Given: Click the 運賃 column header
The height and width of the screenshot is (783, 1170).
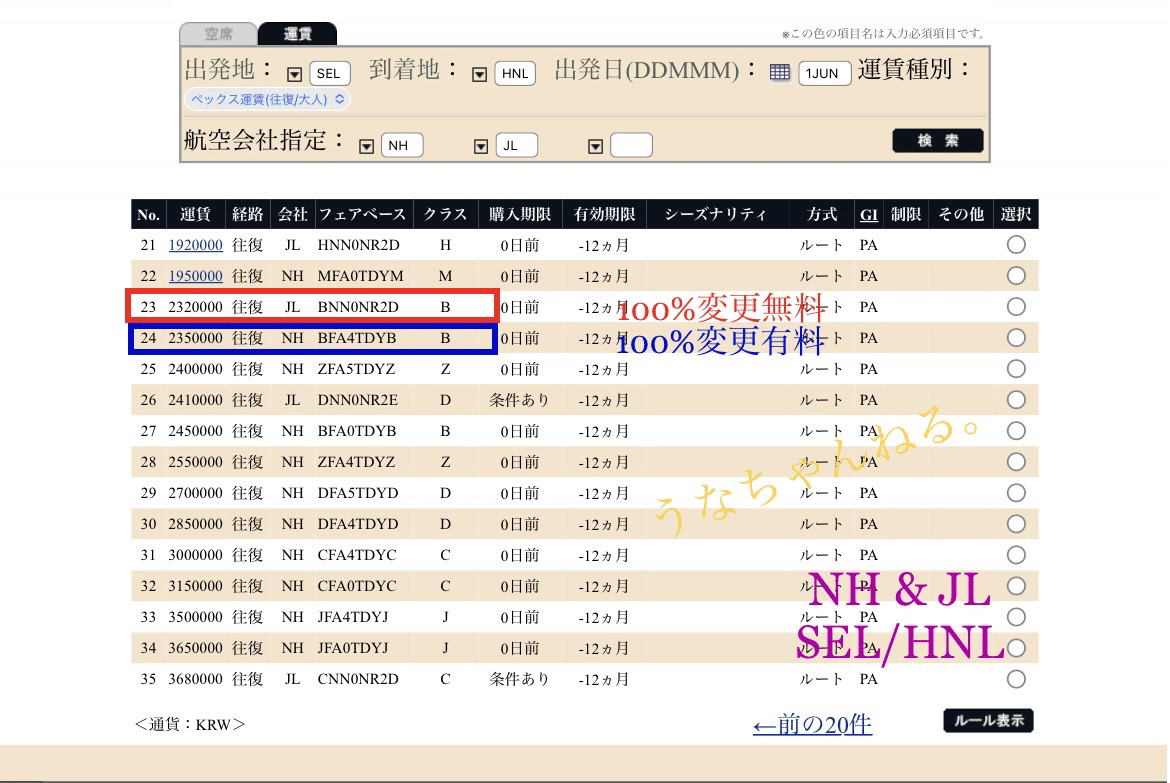Looking at the screenshot, I should 195,214.
